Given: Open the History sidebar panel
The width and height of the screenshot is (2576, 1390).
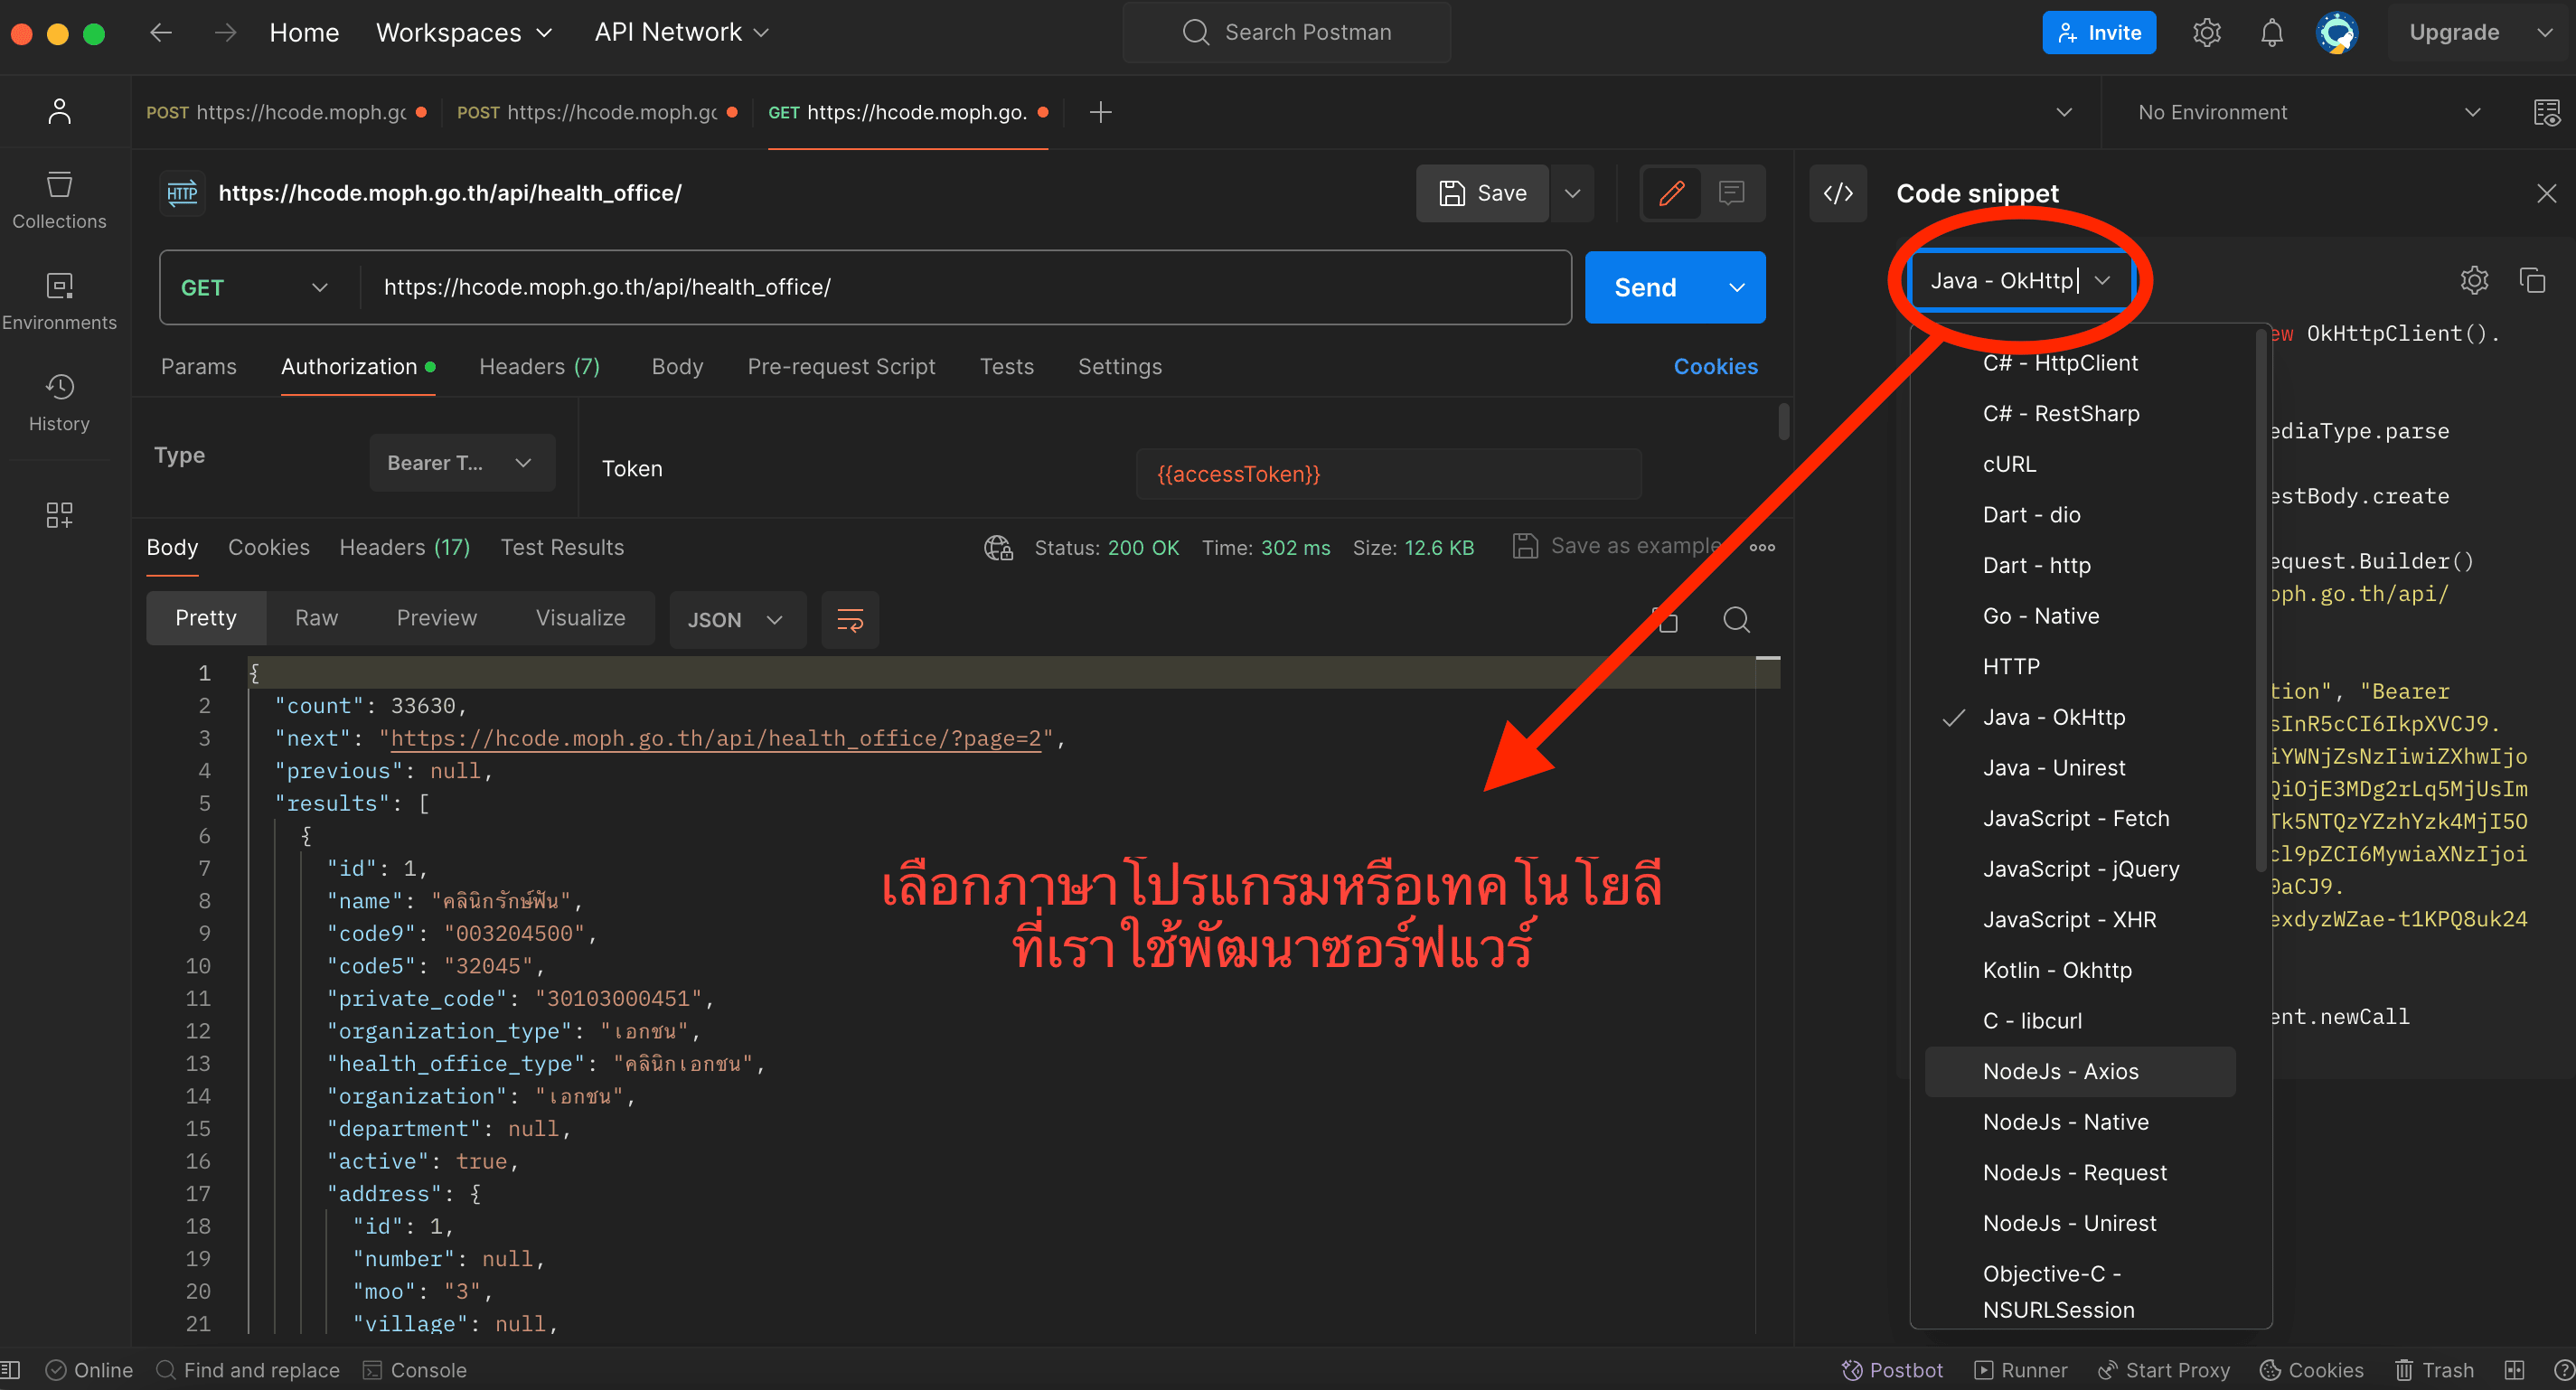Looking at the screenshot, I should pyautogui.click(x=59, y=402).
